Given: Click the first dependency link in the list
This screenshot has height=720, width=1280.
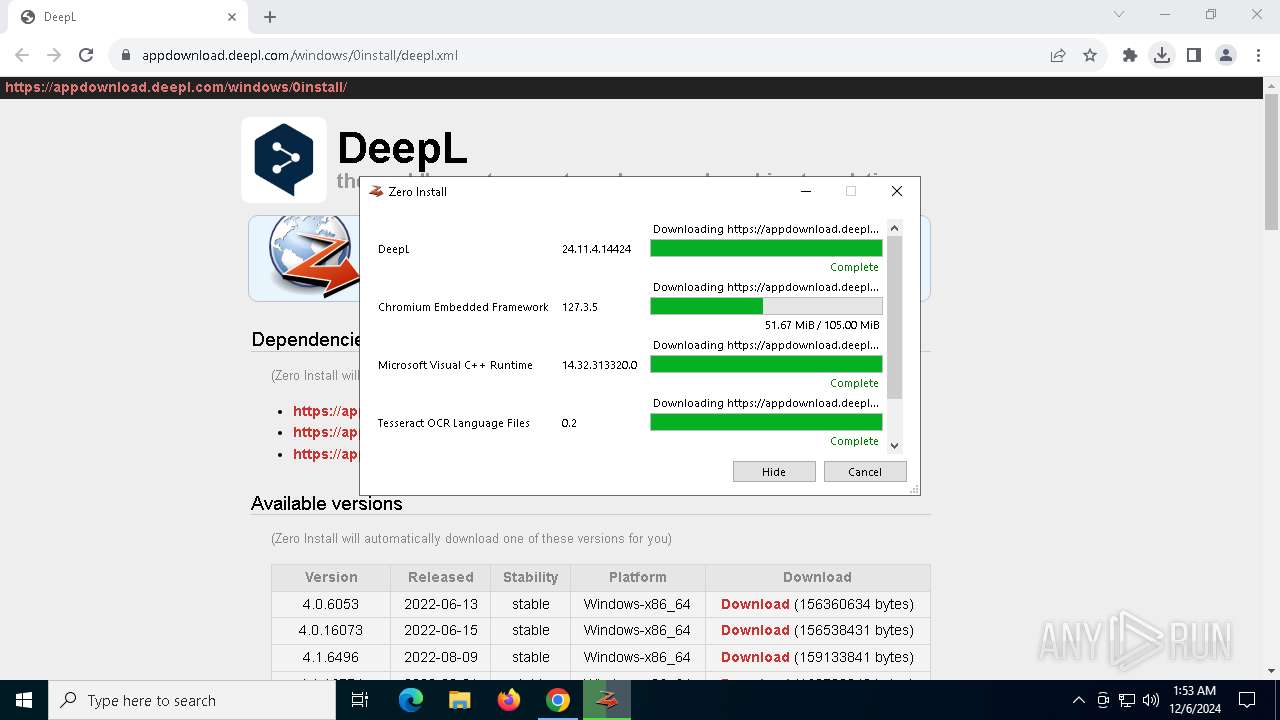Looking at the screenshot, I should (325, 411).
